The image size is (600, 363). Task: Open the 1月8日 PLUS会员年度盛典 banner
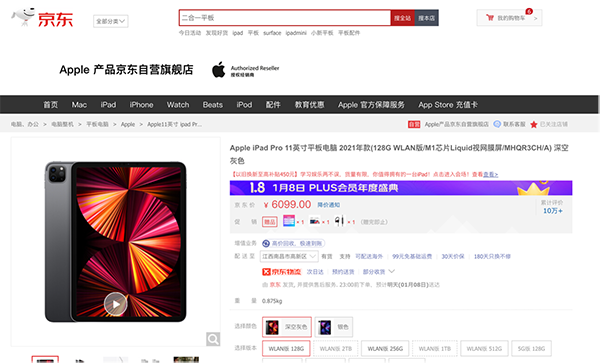click(401, 188)
